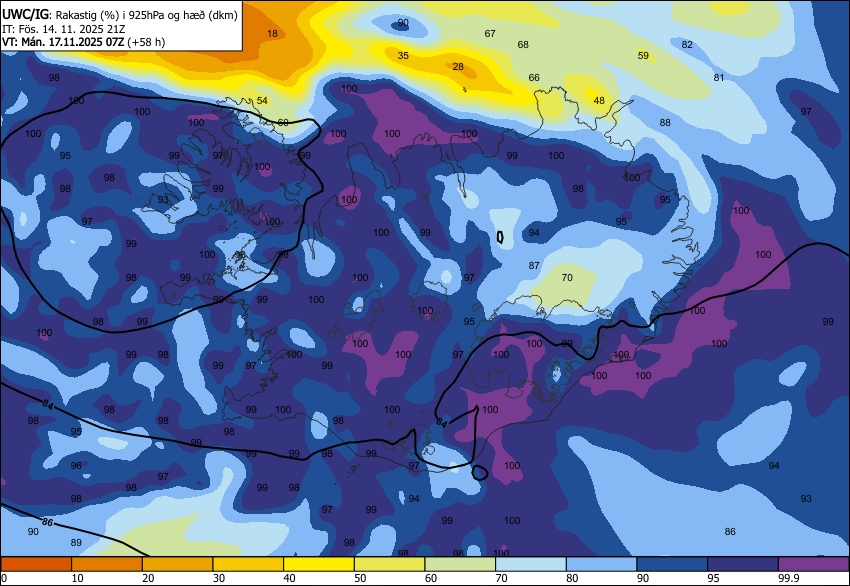Click the 70–80 pale blue legend segment
Screen dimensions: 850x586
click(531, 564)
